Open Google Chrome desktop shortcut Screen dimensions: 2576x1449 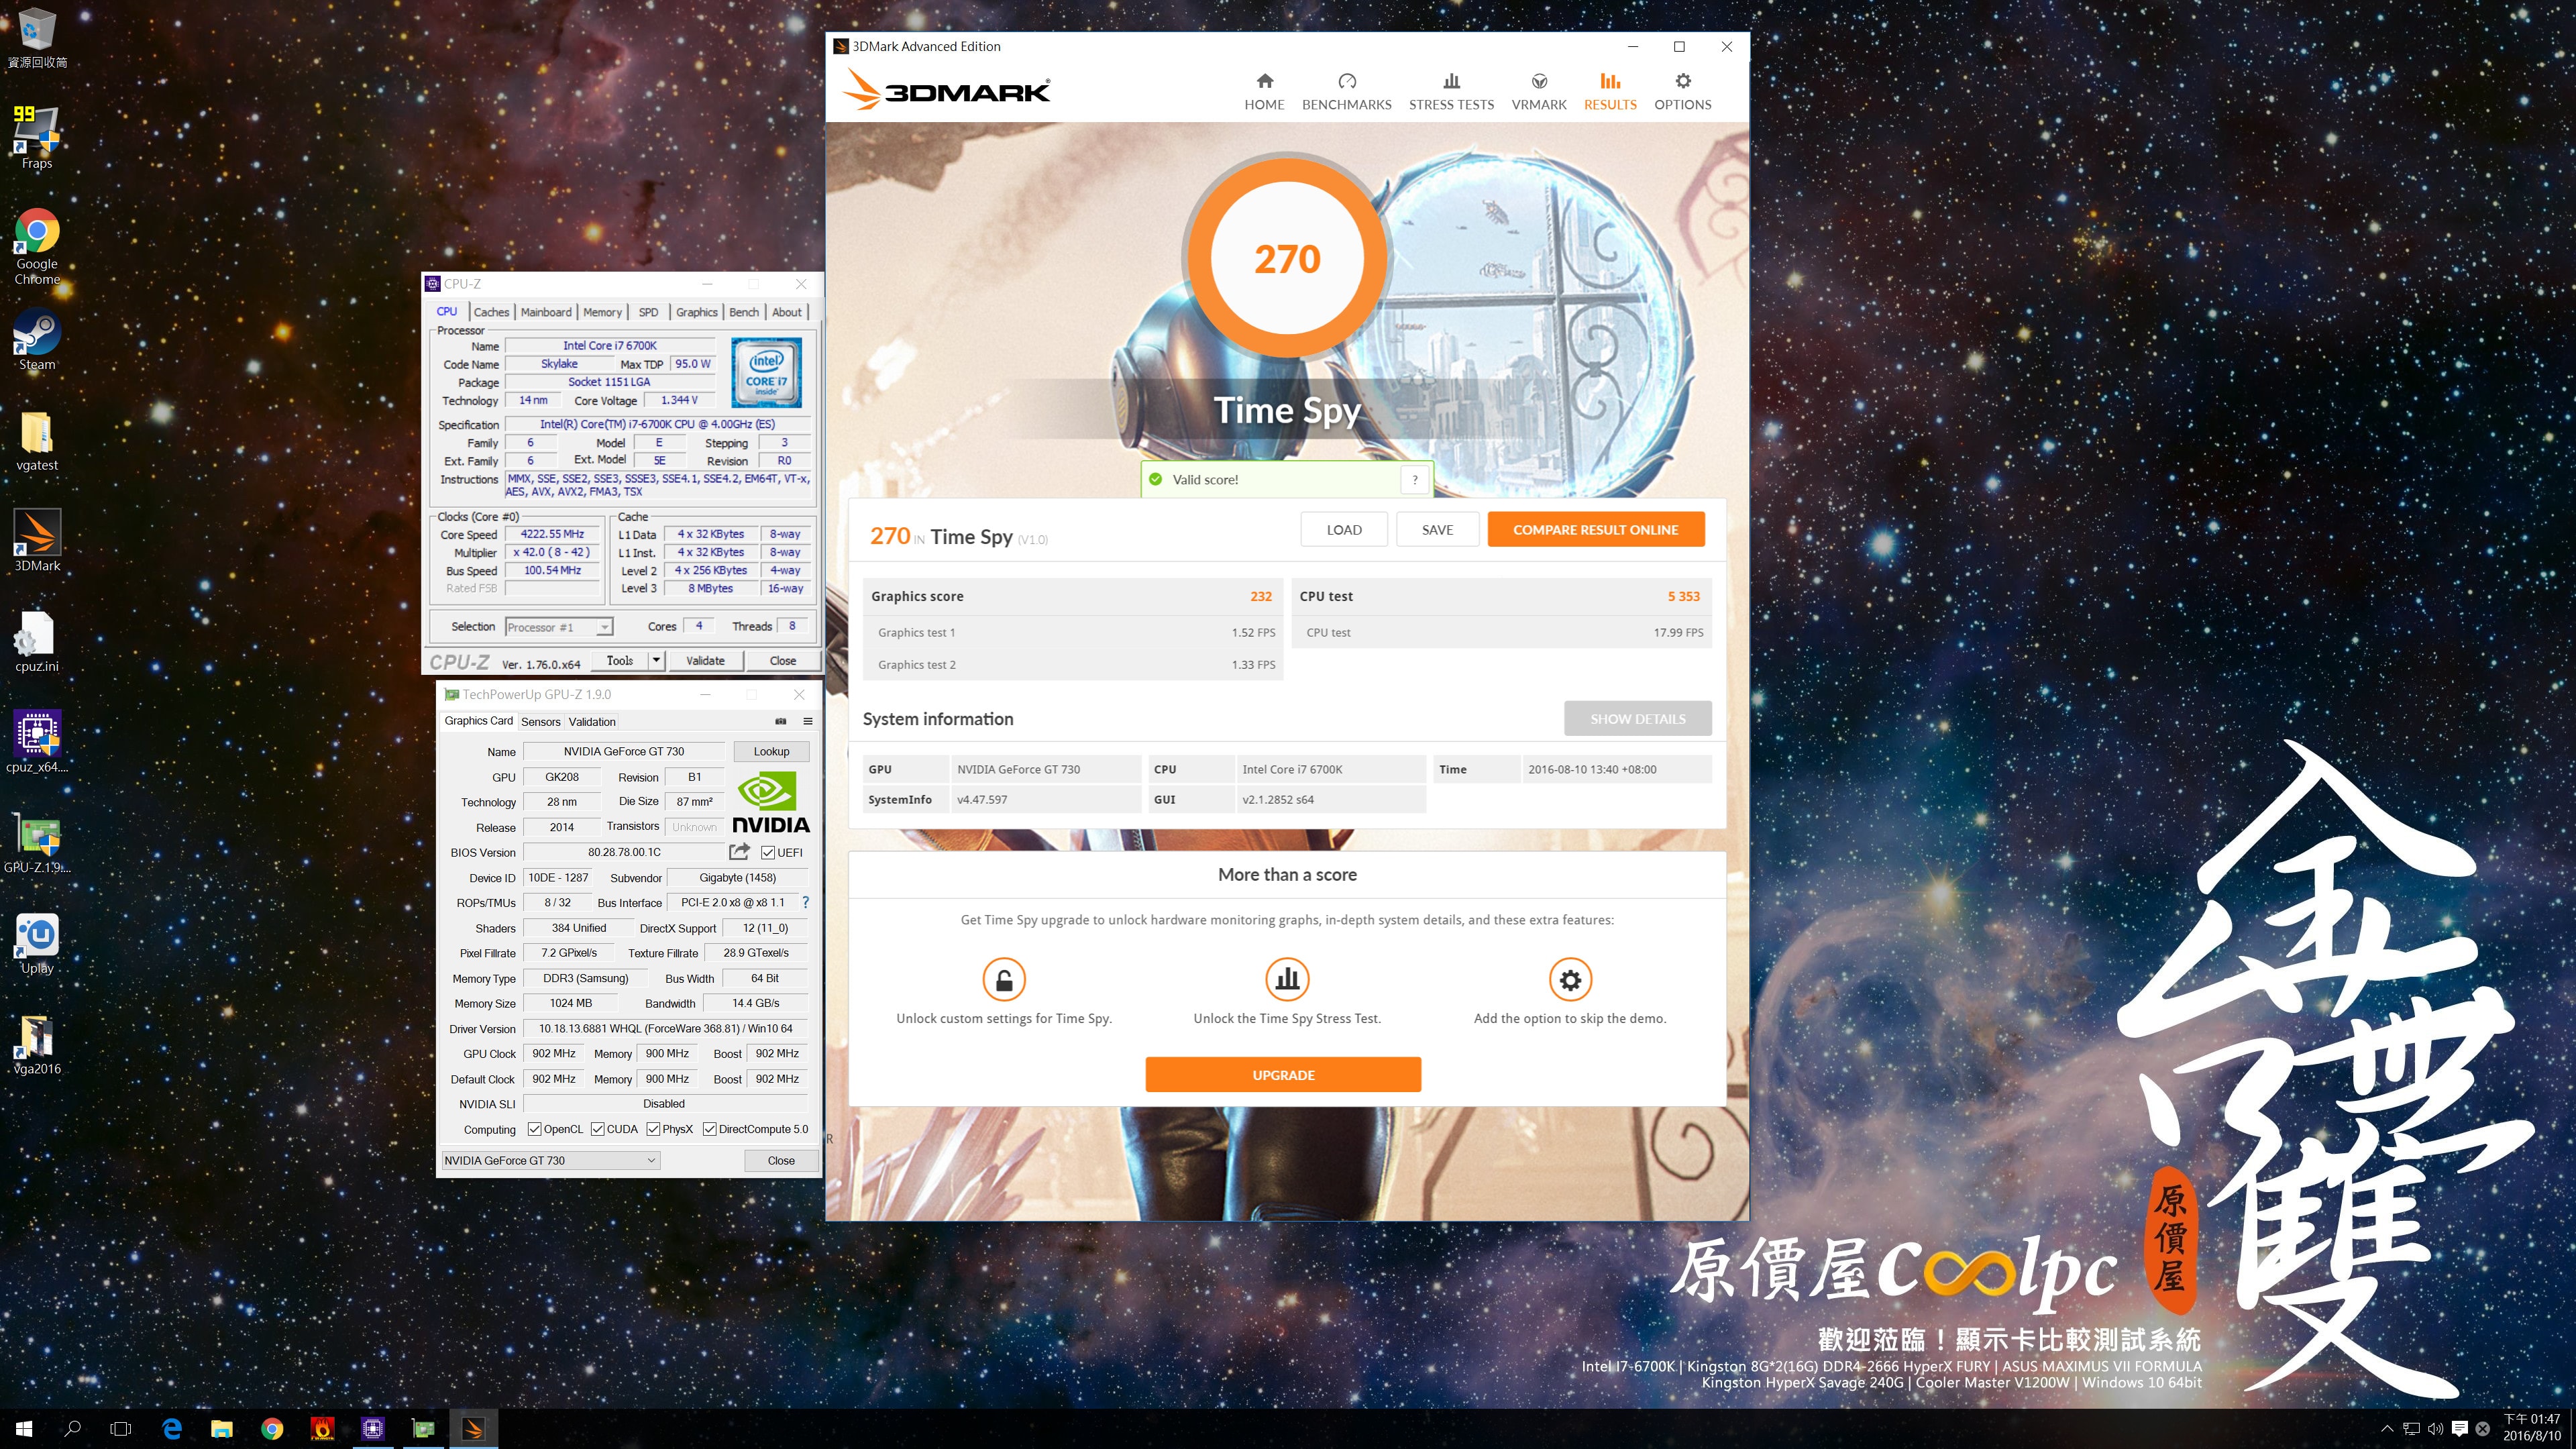(x=37, y=247)
